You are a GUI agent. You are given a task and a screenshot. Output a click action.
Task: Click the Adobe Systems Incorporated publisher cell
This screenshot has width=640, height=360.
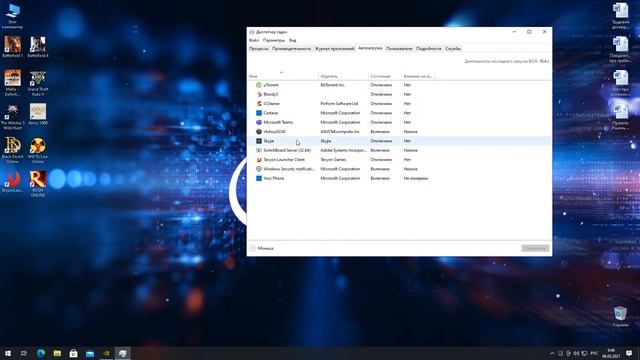(x=343, y=150)
